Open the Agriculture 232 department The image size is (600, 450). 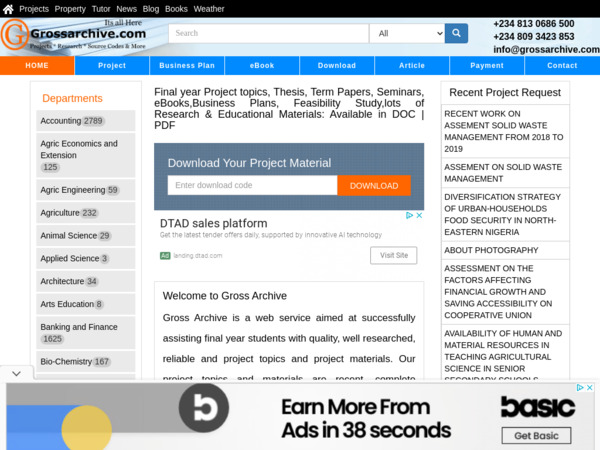86,213
